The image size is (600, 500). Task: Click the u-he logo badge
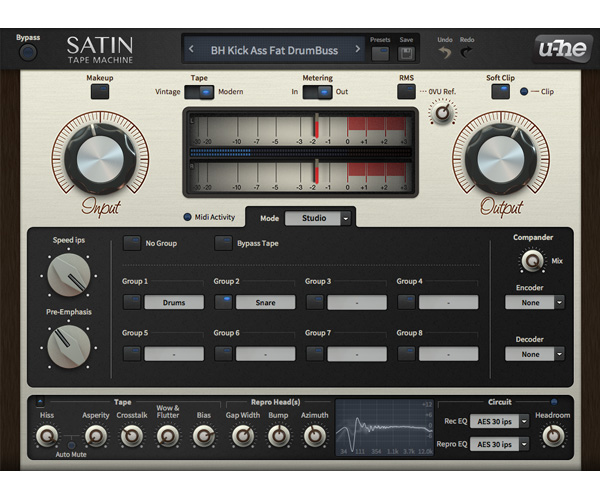tap(562, 49)
